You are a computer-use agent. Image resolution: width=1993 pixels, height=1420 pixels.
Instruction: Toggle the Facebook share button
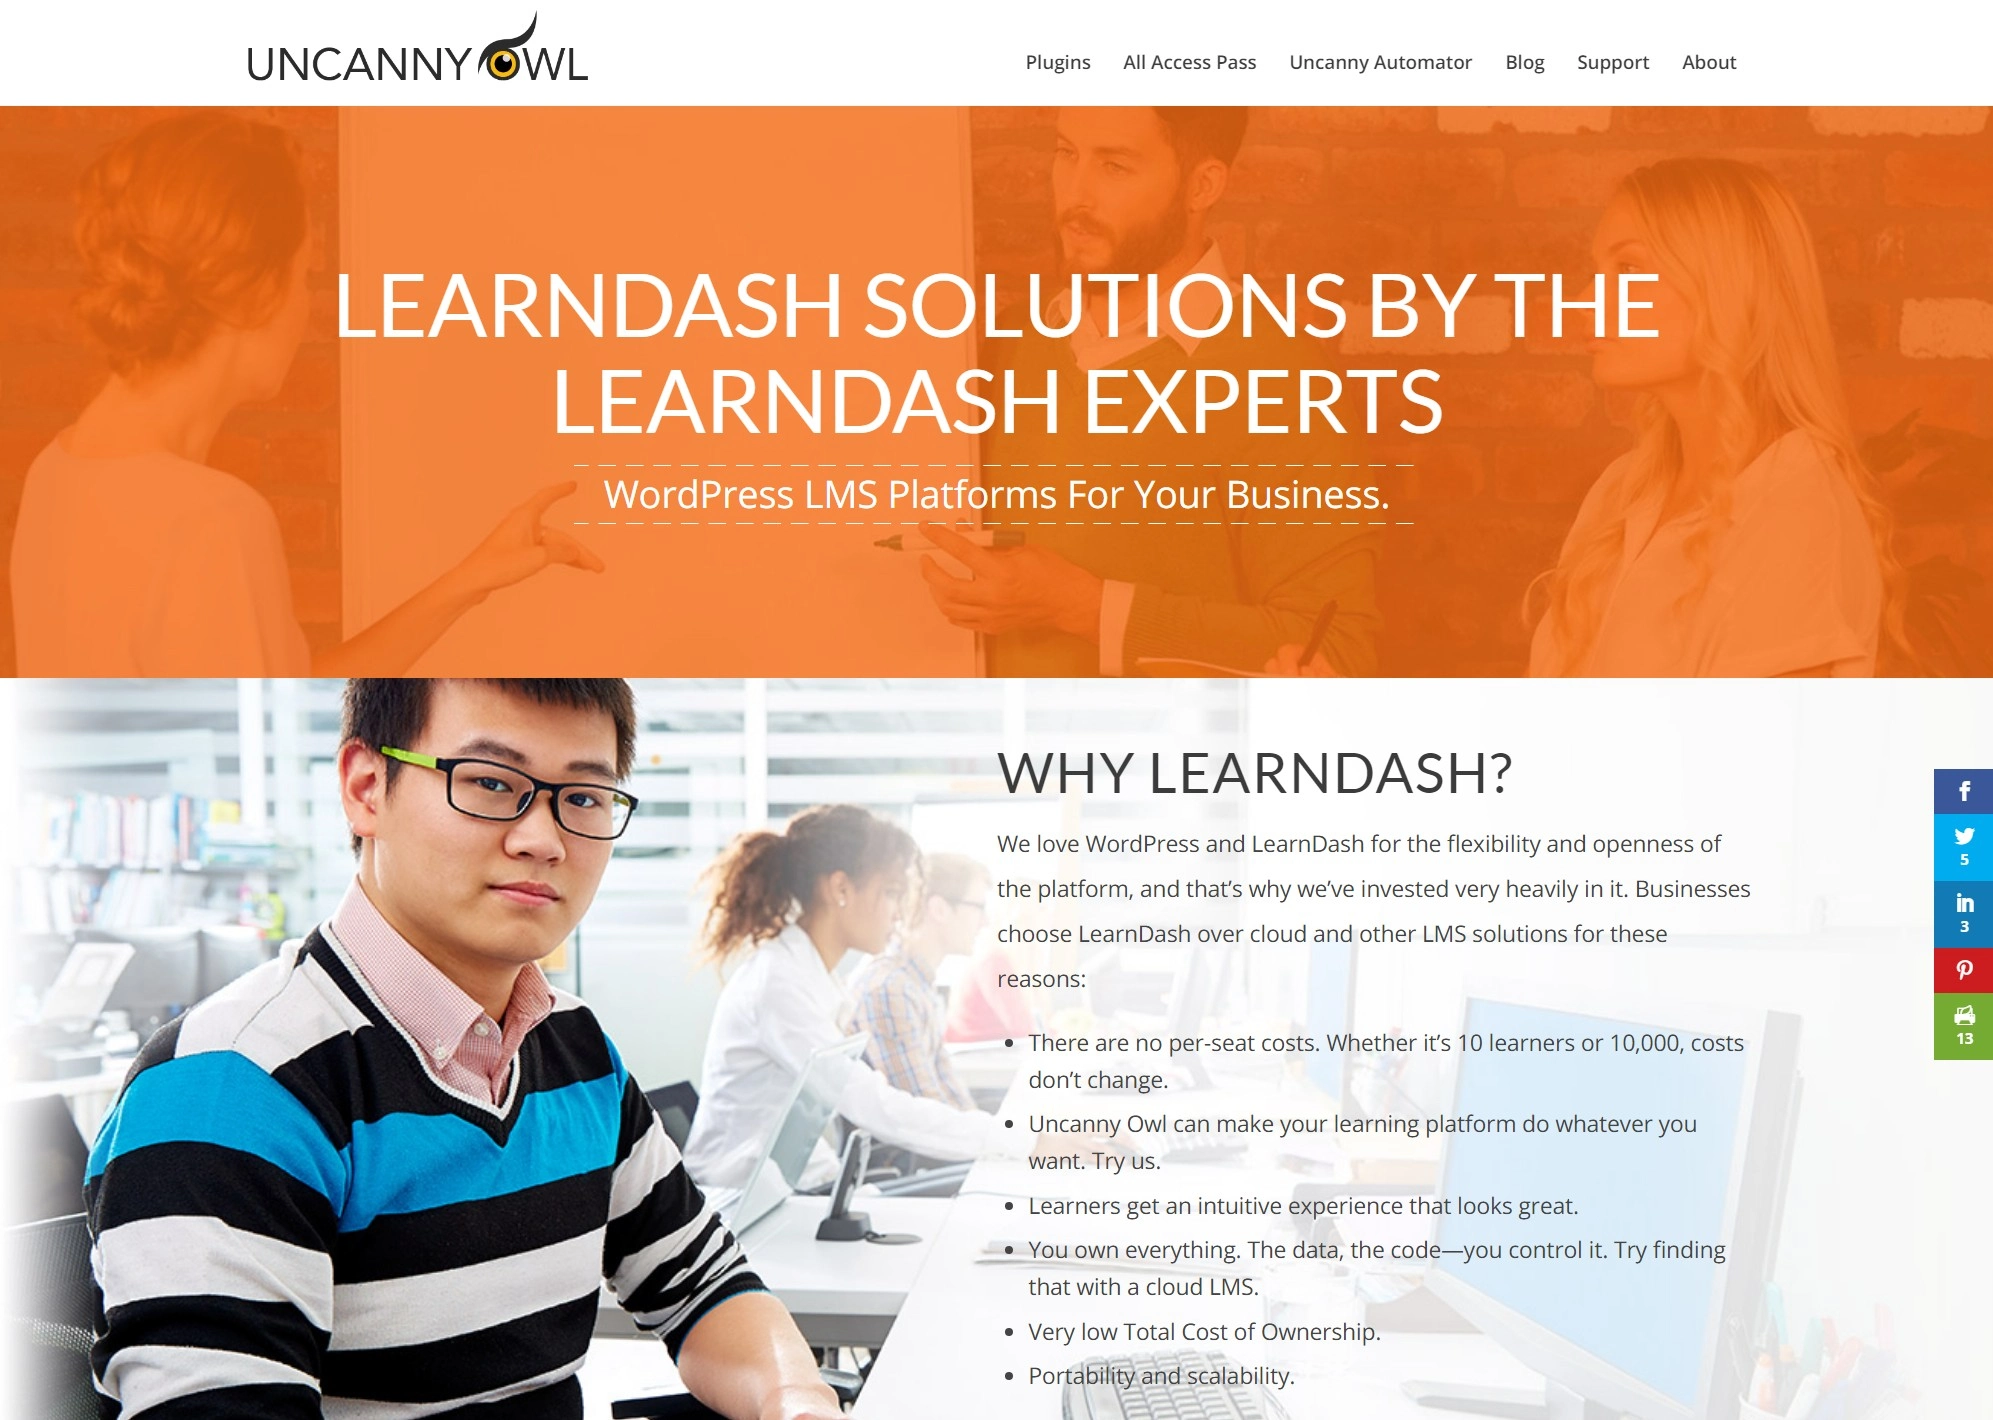click(x=1964, y=793)
